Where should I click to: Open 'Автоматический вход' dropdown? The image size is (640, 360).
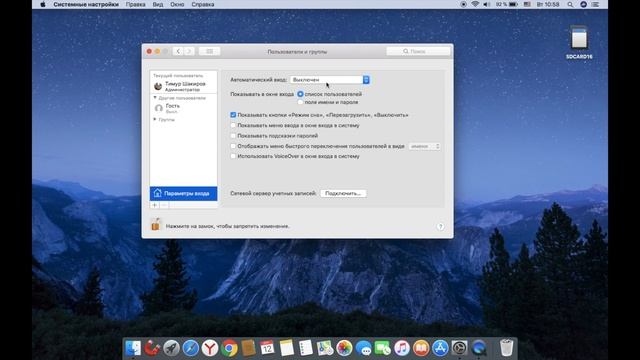coord(330,80)
